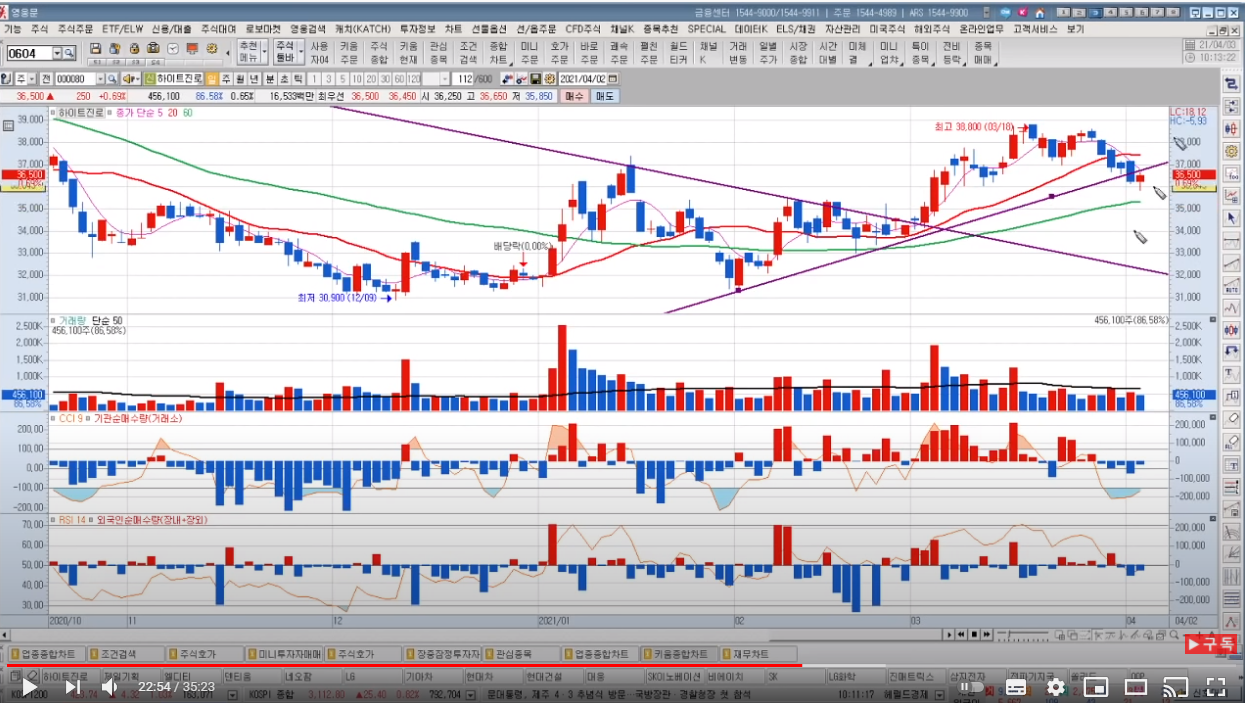Click the save disk icon in top toolbar

(x=95, y=49)
